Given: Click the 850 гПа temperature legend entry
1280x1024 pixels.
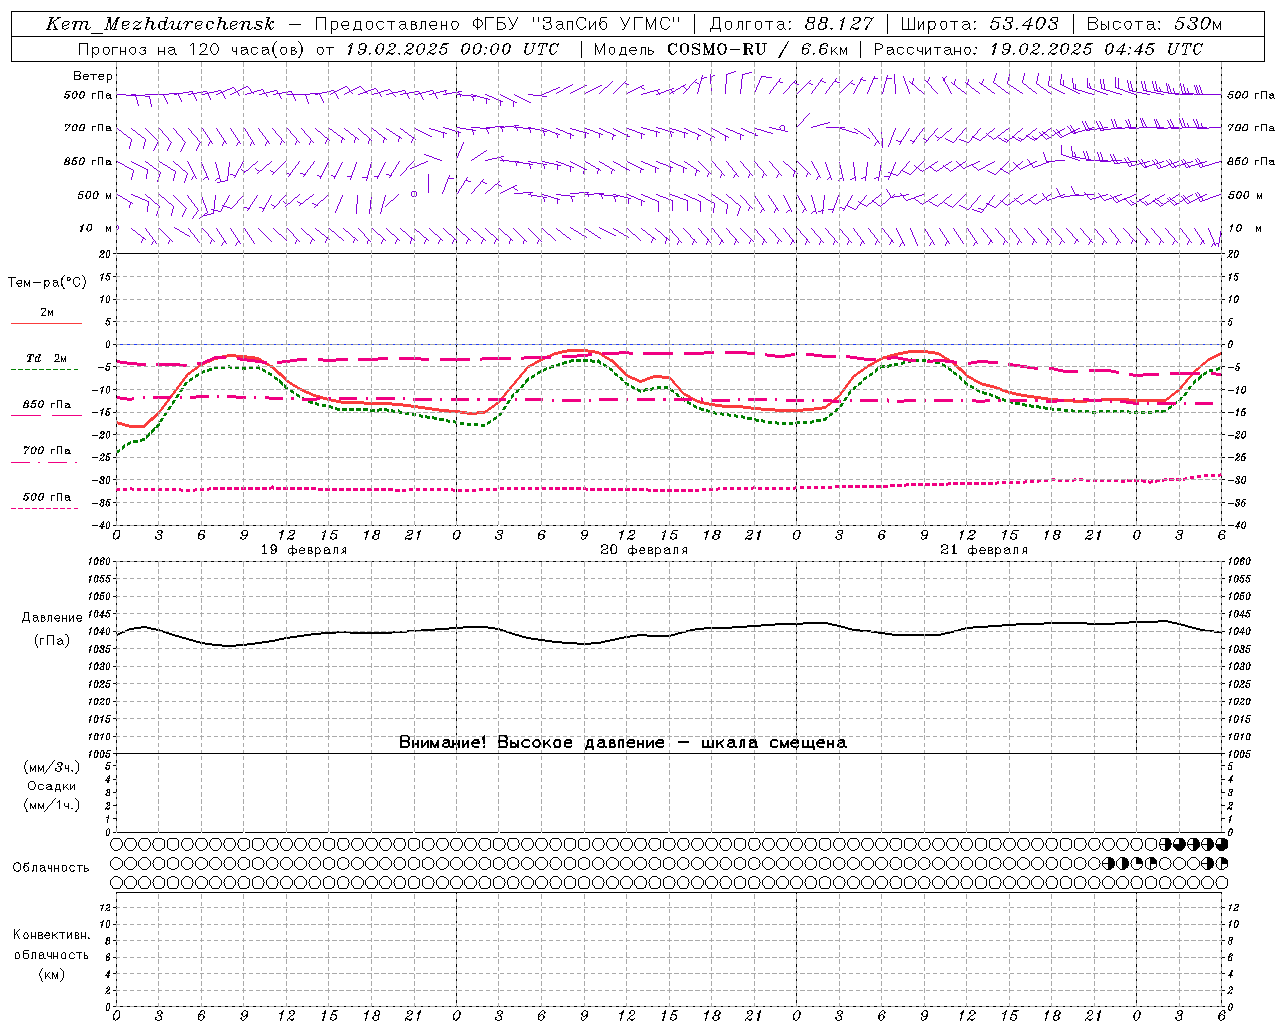Looking at the screenshot, I should tap(47, 405).
